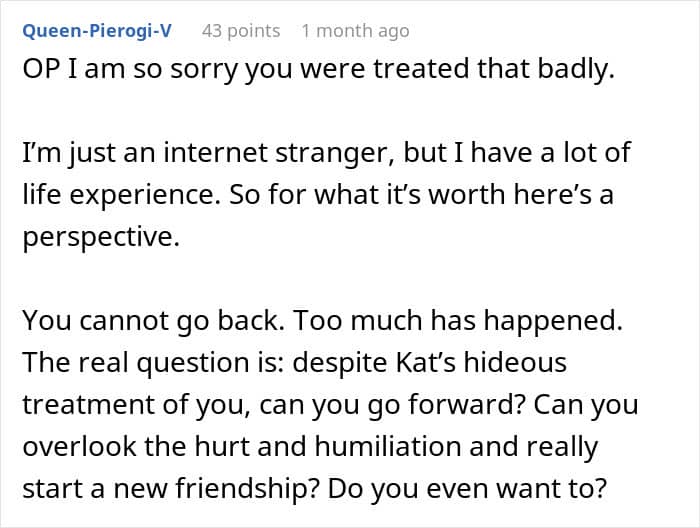Click the line starting 'treatment of you'
This screenshot has height=528, width=700.
coord(330,405)
